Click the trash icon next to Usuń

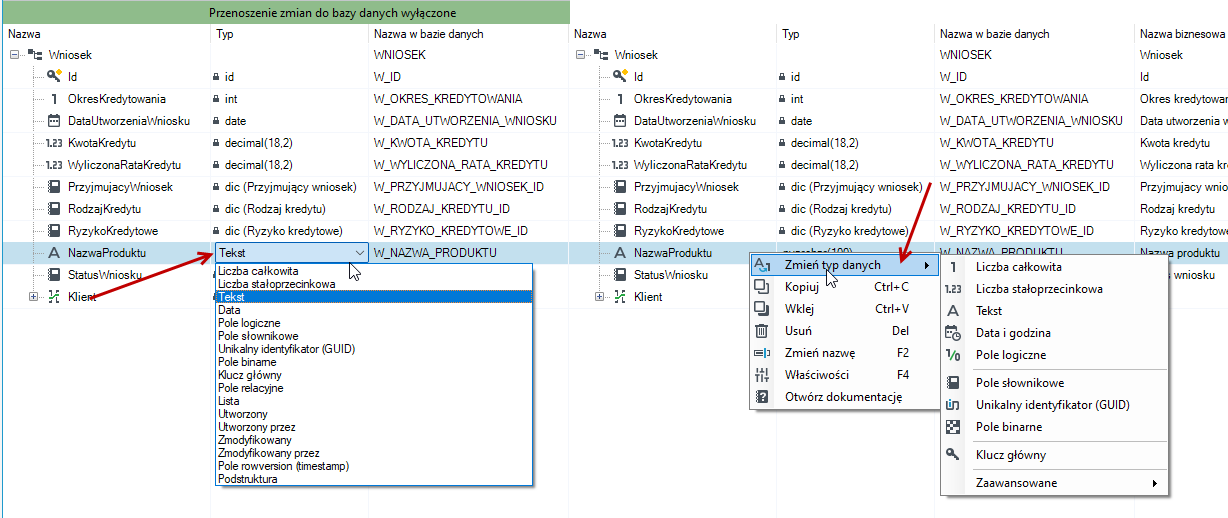click(762, 331)
